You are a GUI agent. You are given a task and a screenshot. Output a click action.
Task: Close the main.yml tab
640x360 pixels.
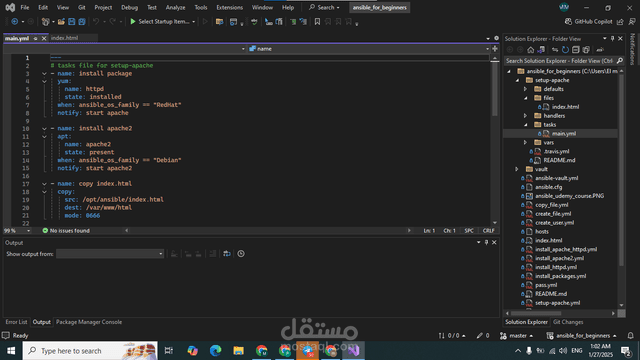click(x=44, y=38)
